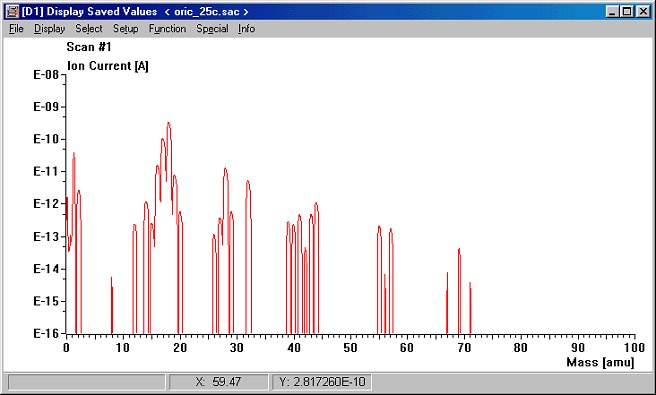Close the oric_25c.sac window

tap(643, 11)
